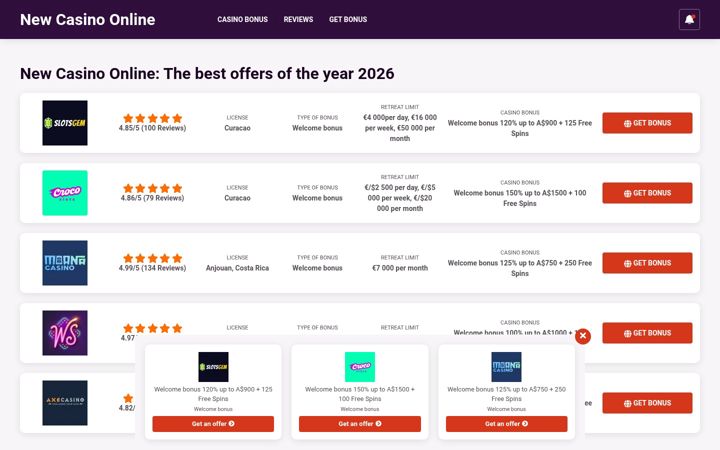720x450 pixels.
Task: Click the Axe Casino logo
Action: coord(65,403)
